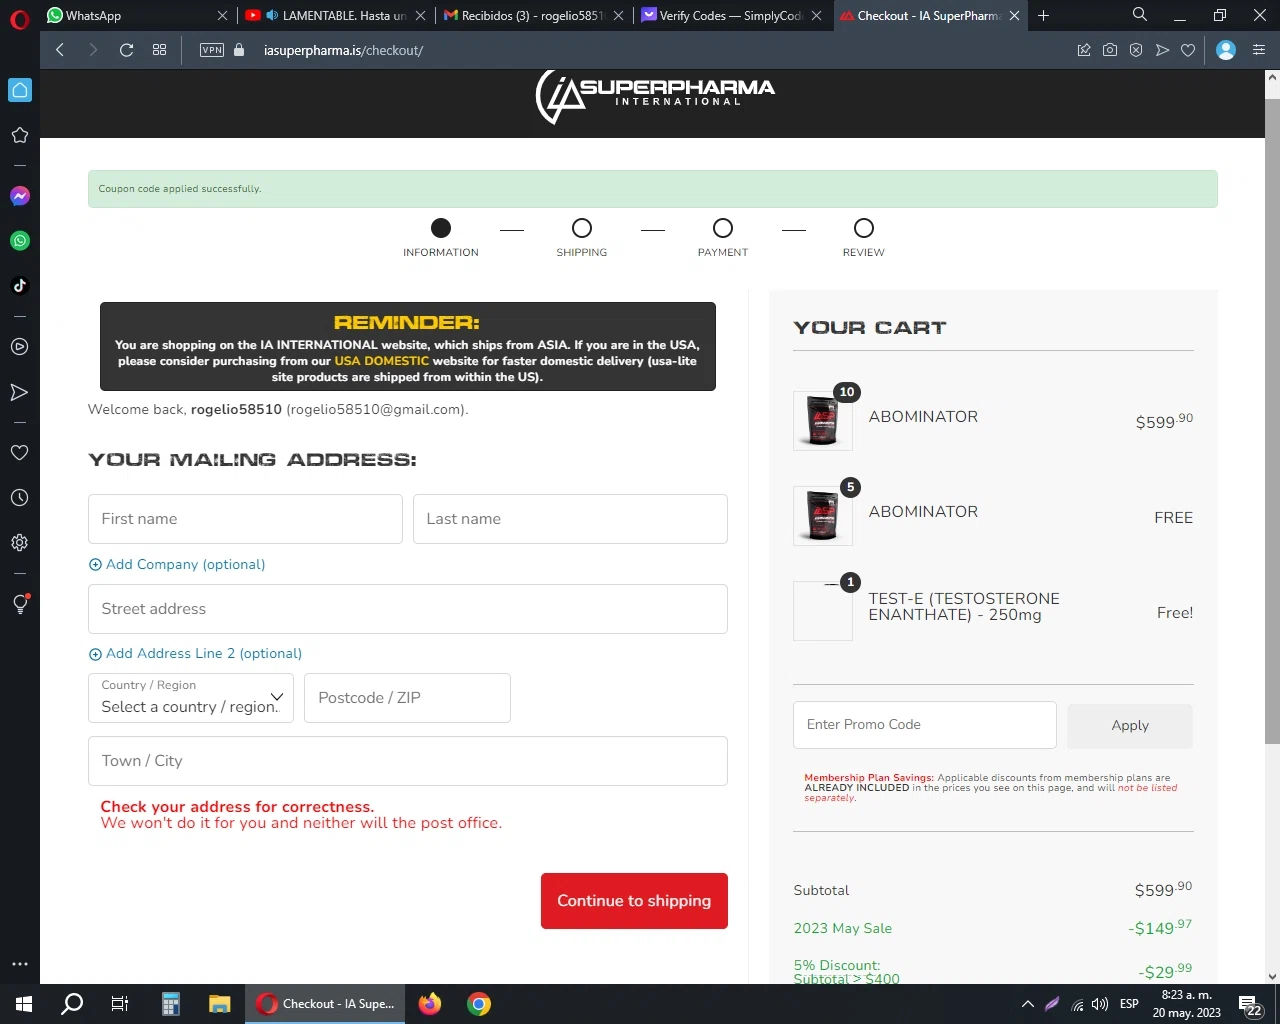This screenshot has width=1280, height=1024.
Task: Open the sidebar player icon
Action: click(x=20, y=347)
